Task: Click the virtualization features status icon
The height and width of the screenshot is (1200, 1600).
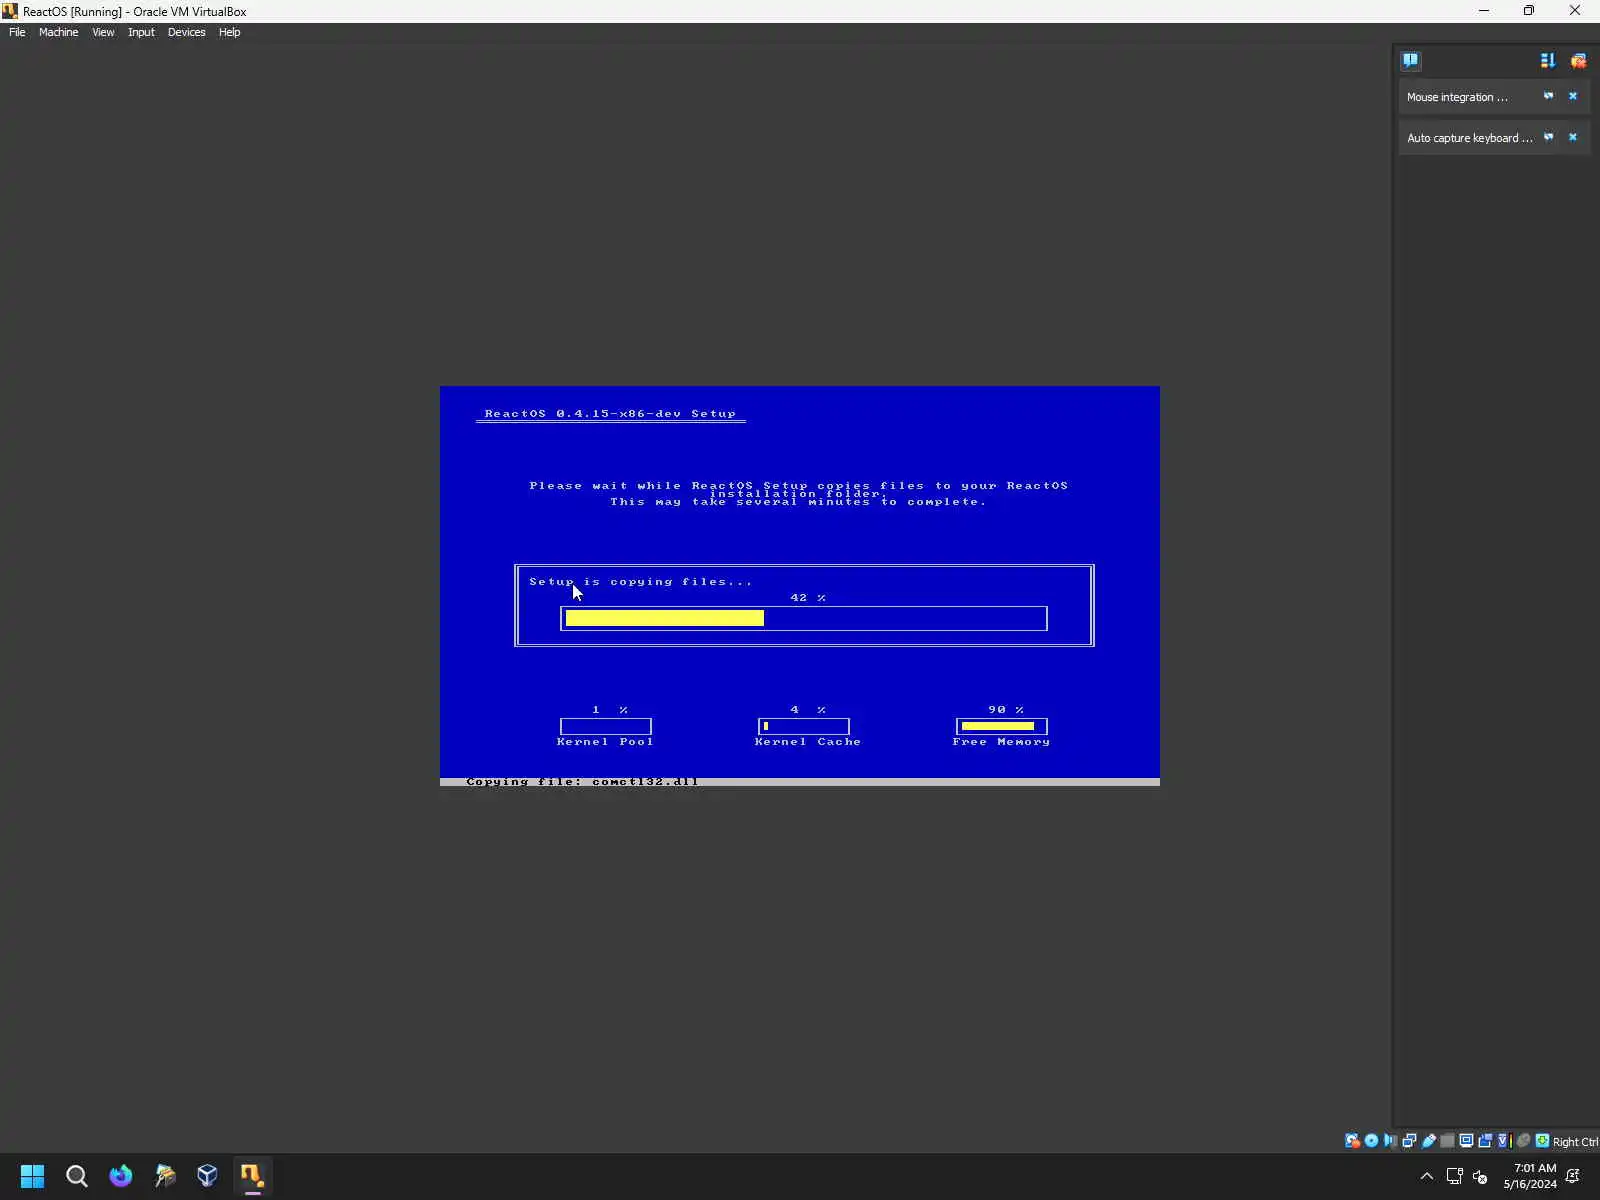Action: click(1503, 1141)
